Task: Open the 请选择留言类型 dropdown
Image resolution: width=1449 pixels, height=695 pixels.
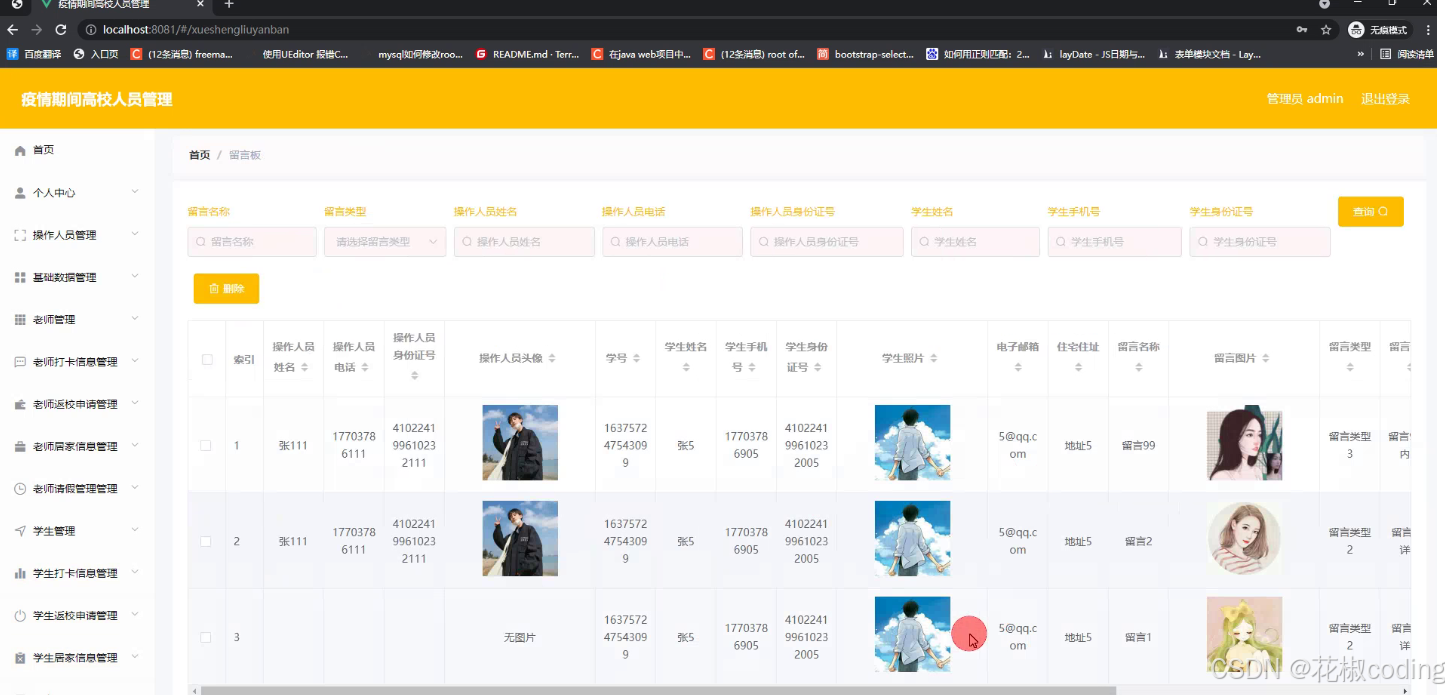Action: coord(384,241)
